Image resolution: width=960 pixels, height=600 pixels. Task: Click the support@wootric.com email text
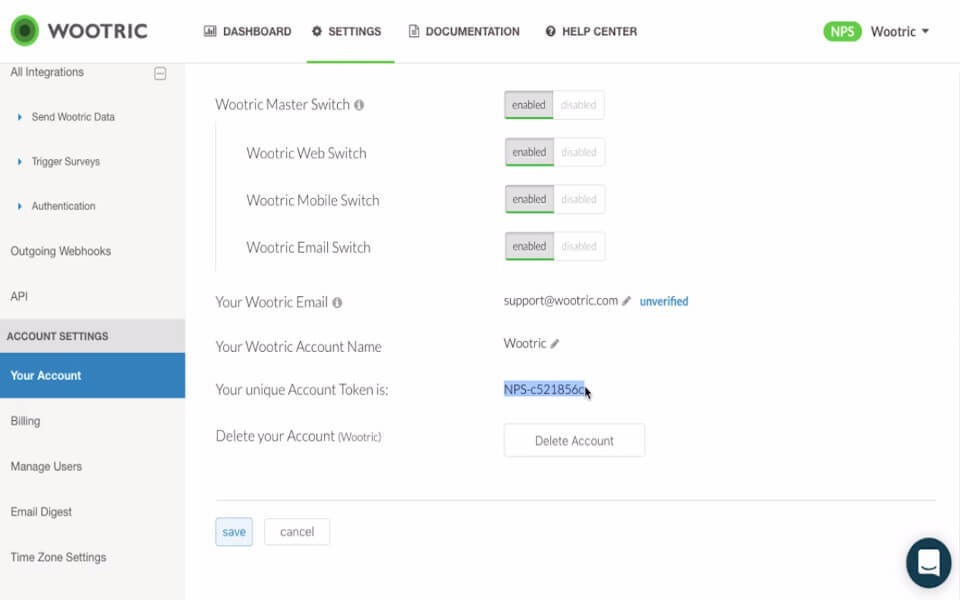coord(561,301)
